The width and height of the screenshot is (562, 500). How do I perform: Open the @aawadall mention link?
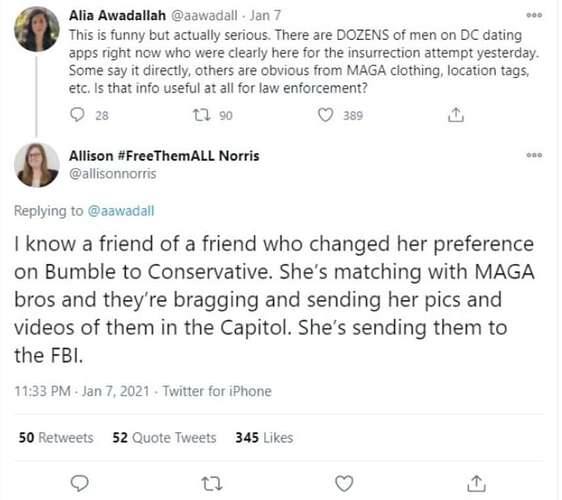[121, 211]
